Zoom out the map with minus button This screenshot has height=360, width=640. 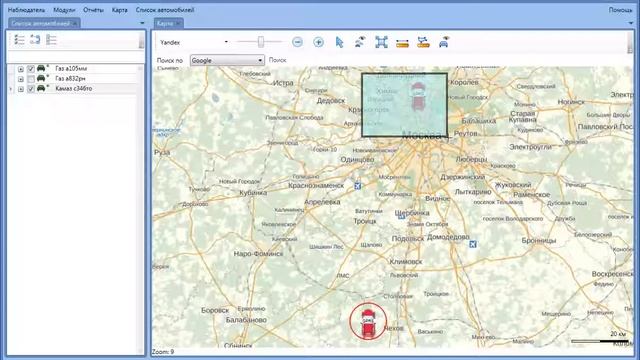tap(298, 42)
